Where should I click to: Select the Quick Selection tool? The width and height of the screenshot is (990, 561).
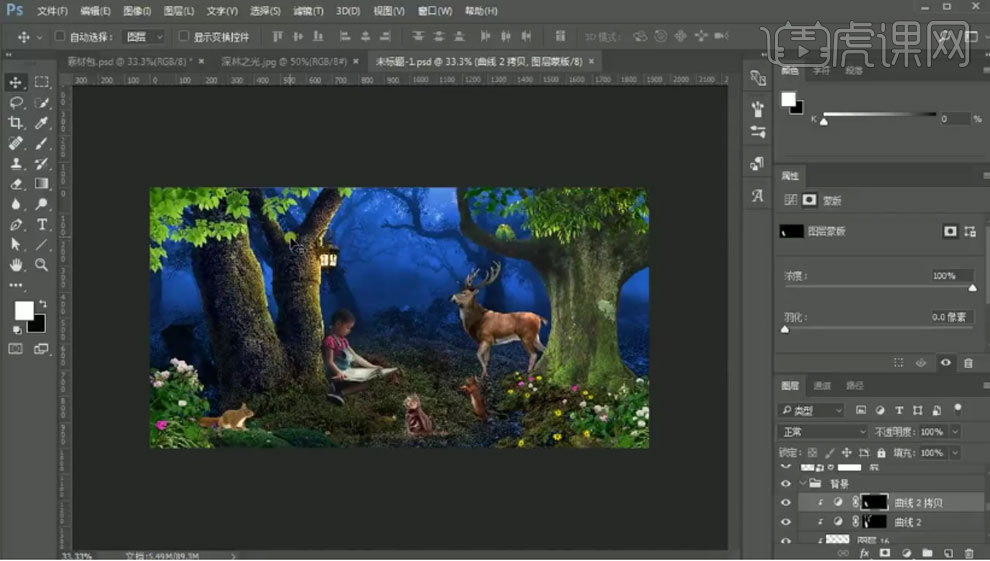(x=42, y=102)
